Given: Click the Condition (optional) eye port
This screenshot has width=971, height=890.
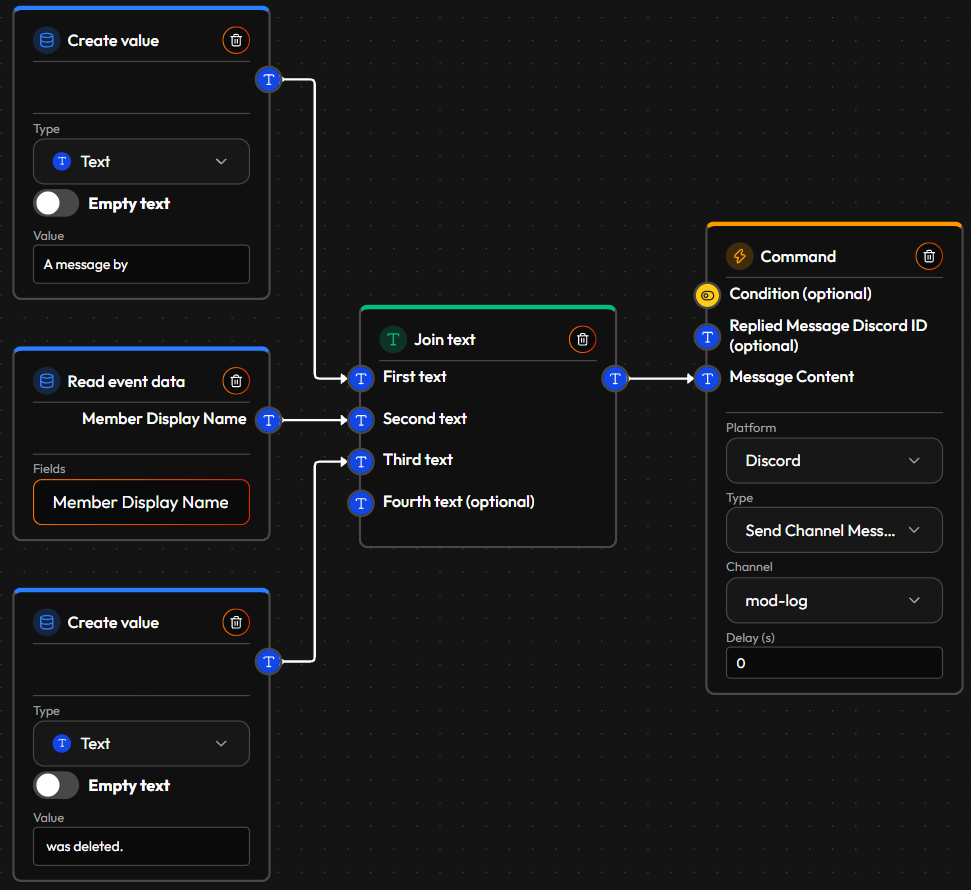Looking at the screenshot, I should click(x=707, y=295).
